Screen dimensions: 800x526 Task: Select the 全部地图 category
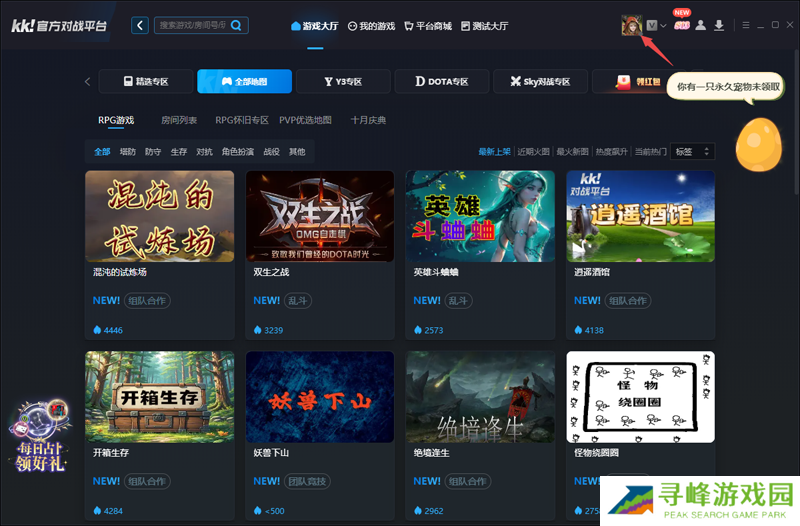[244, 81]
